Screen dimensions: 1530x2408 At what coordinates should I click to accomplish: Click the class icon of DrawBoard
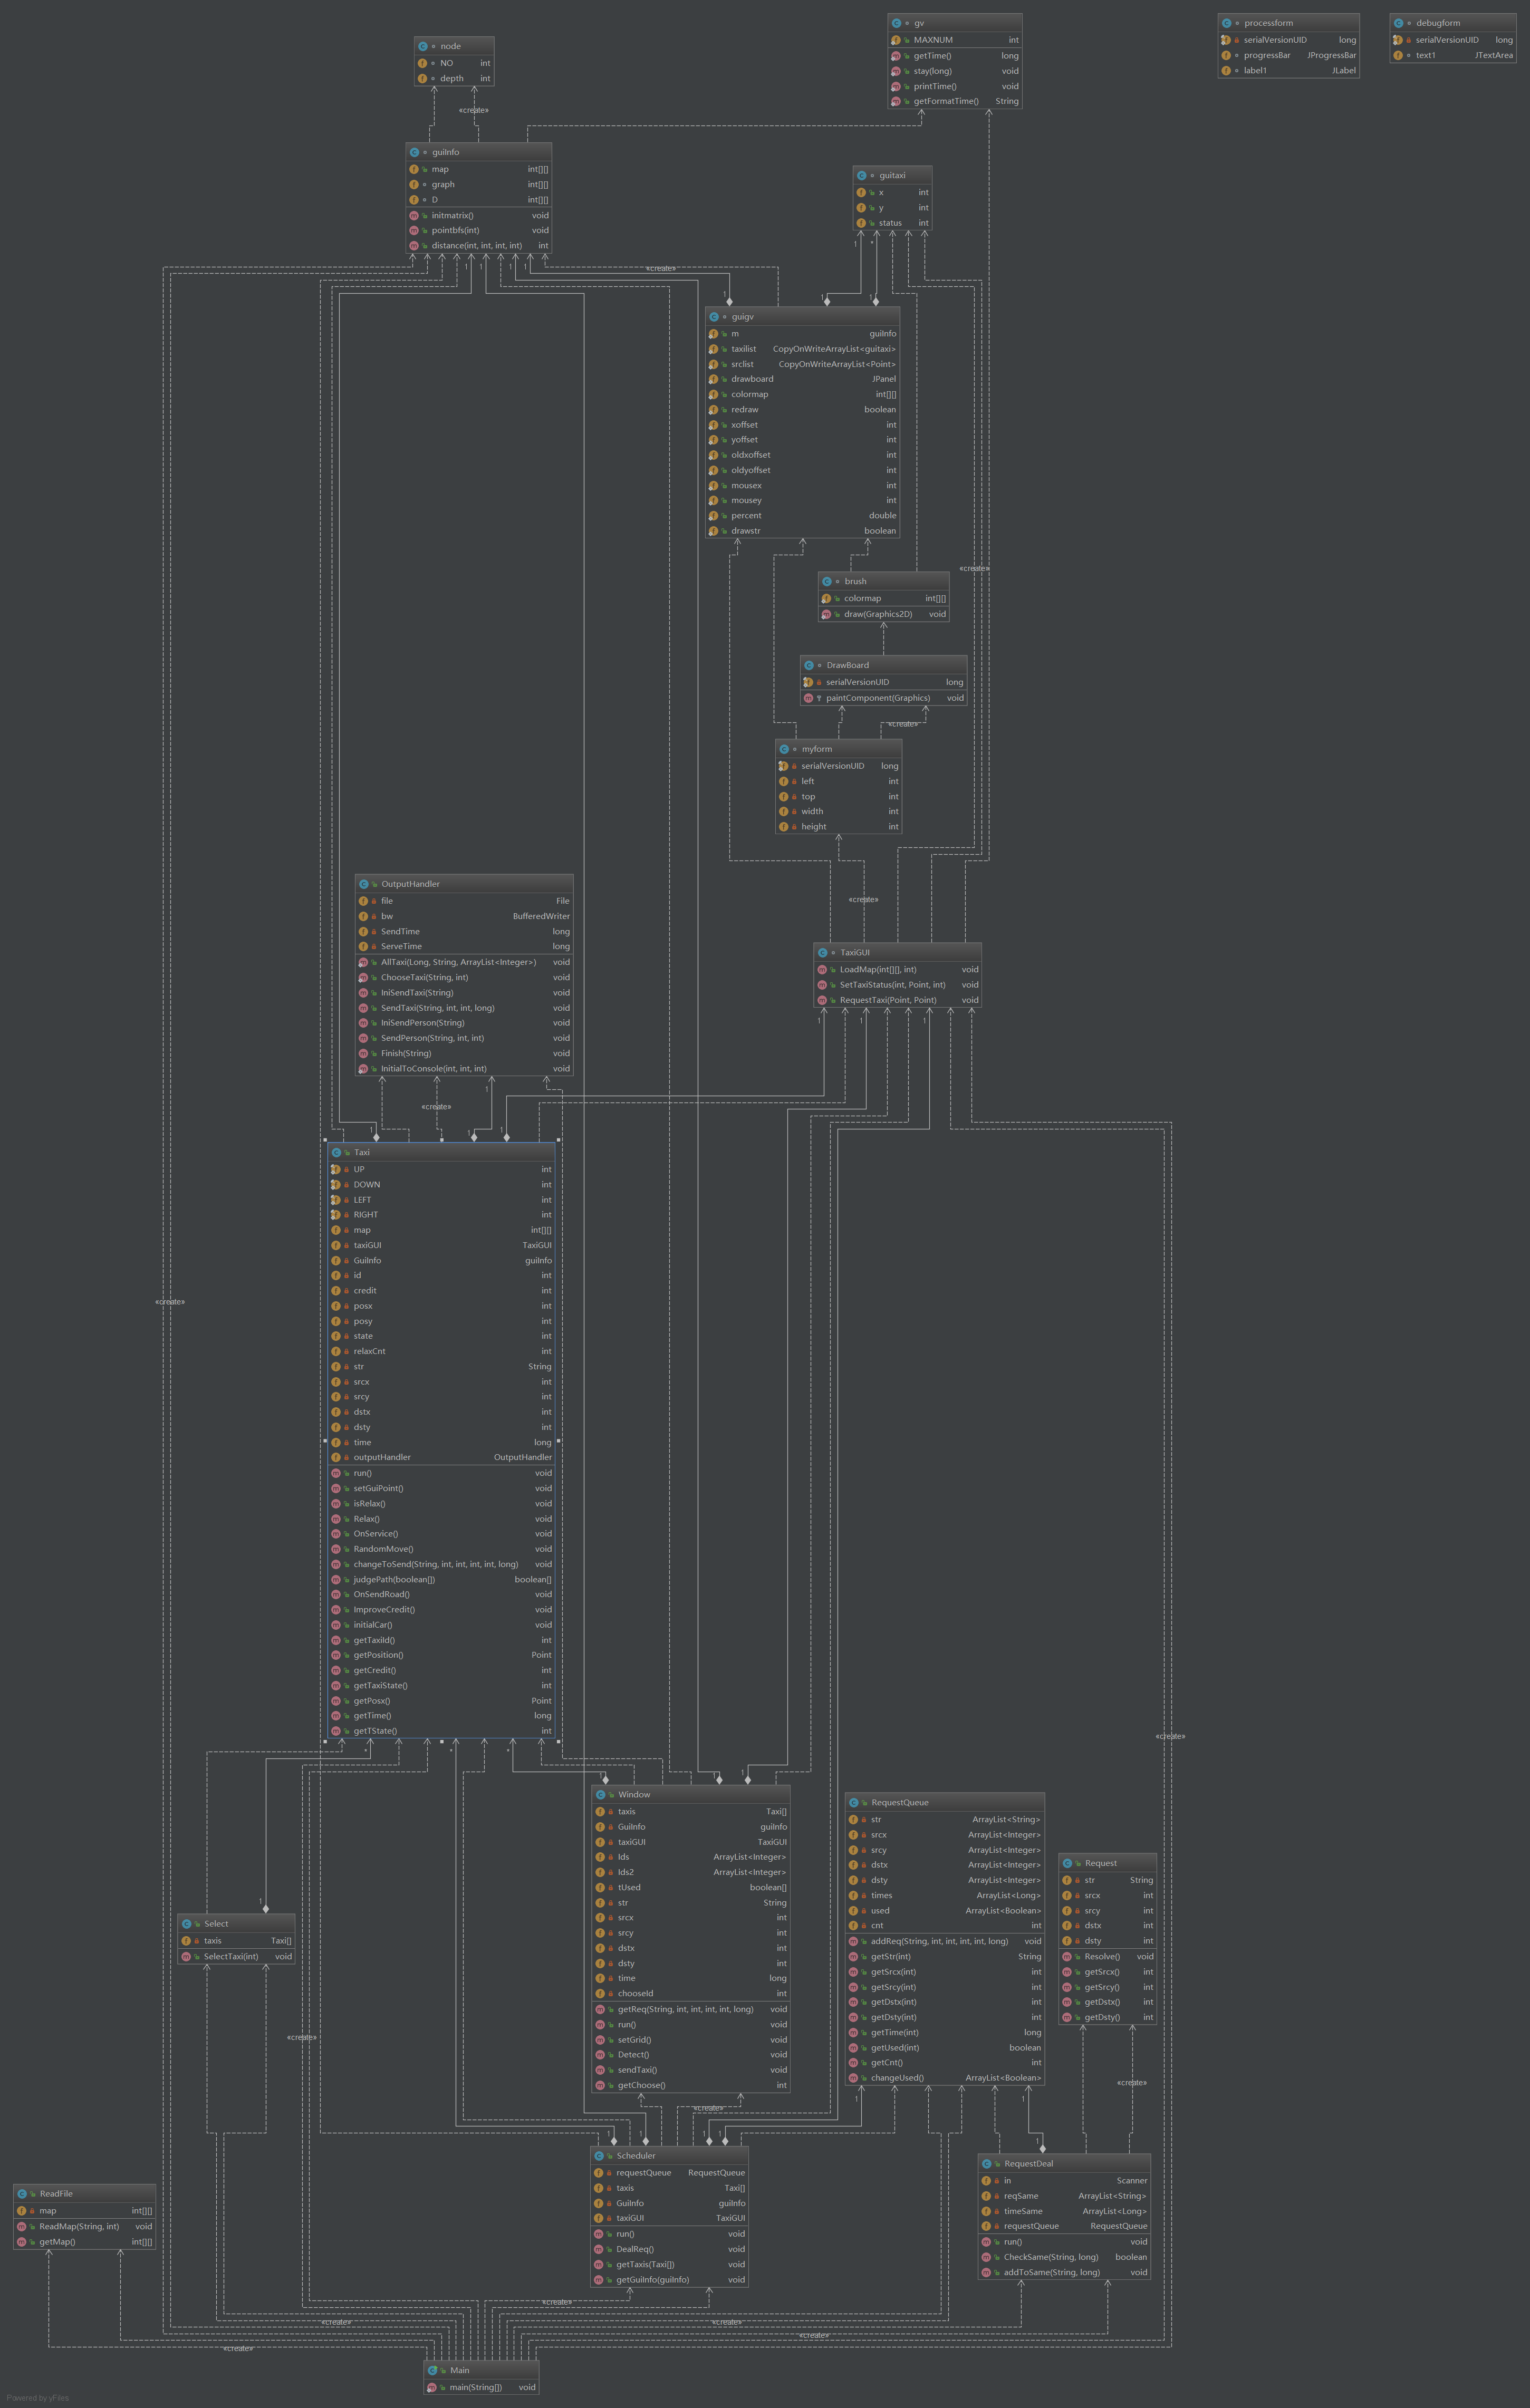tap(809, 665)
